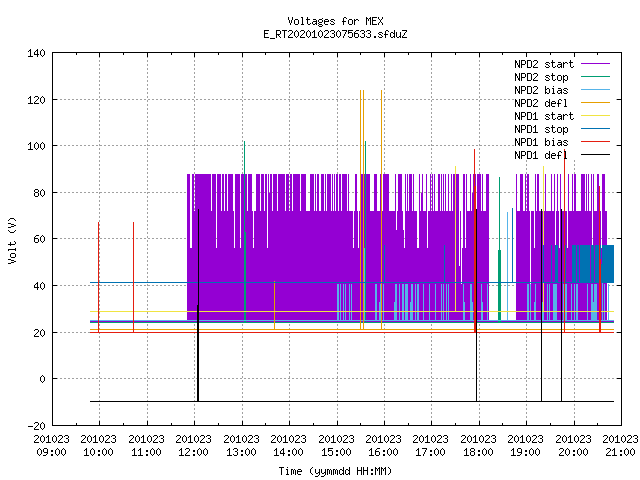Click the black NPD1 defl spike after 12:00
Image resolution: width=640 pixels, height=480 pixels.
pos(198,305)
